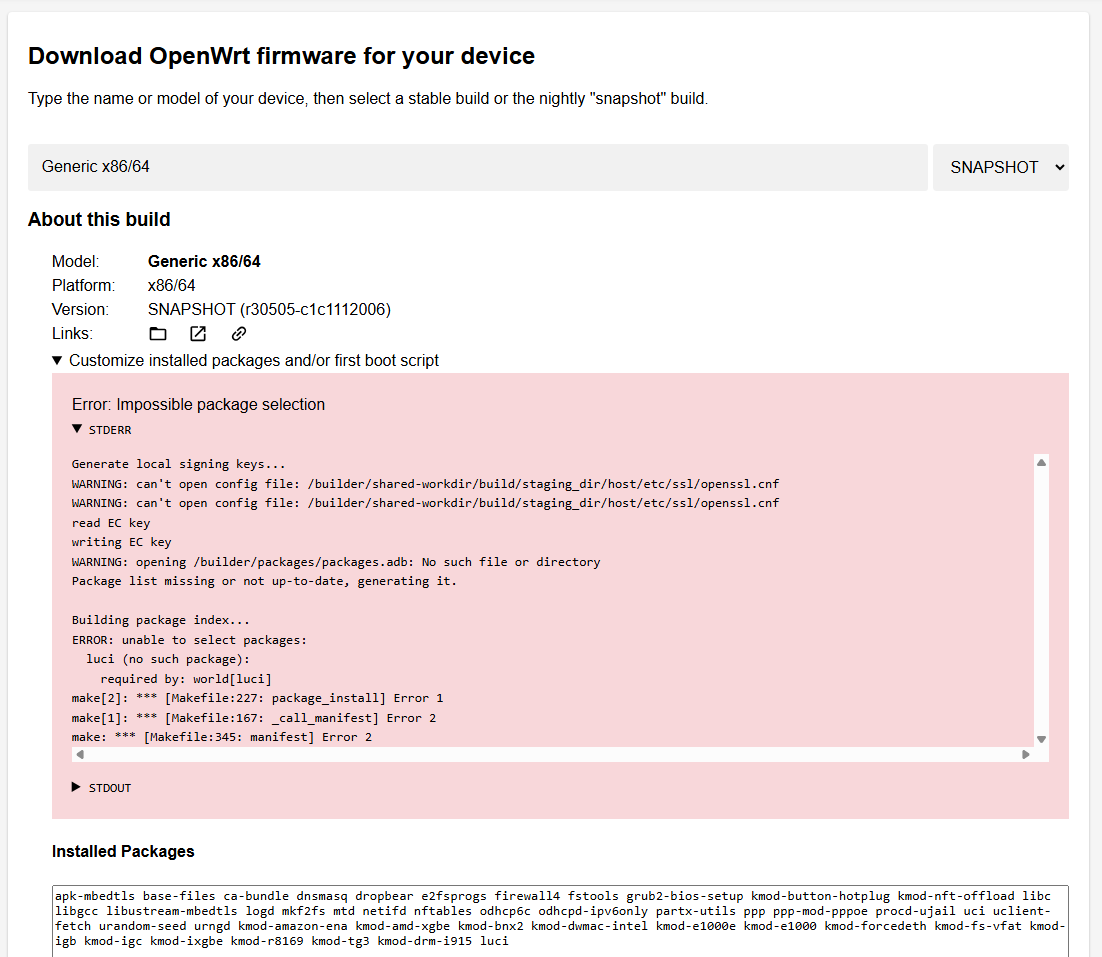
Task: Click the 'Error: Impossible package selection' message
Action: tap(198, 405)
